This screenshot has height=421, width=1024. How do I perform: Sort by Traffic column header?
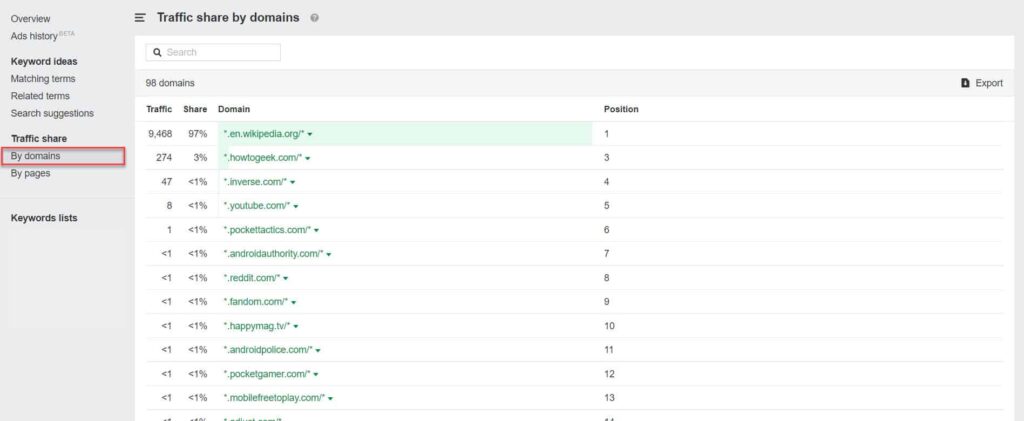[x=159, y=109]
